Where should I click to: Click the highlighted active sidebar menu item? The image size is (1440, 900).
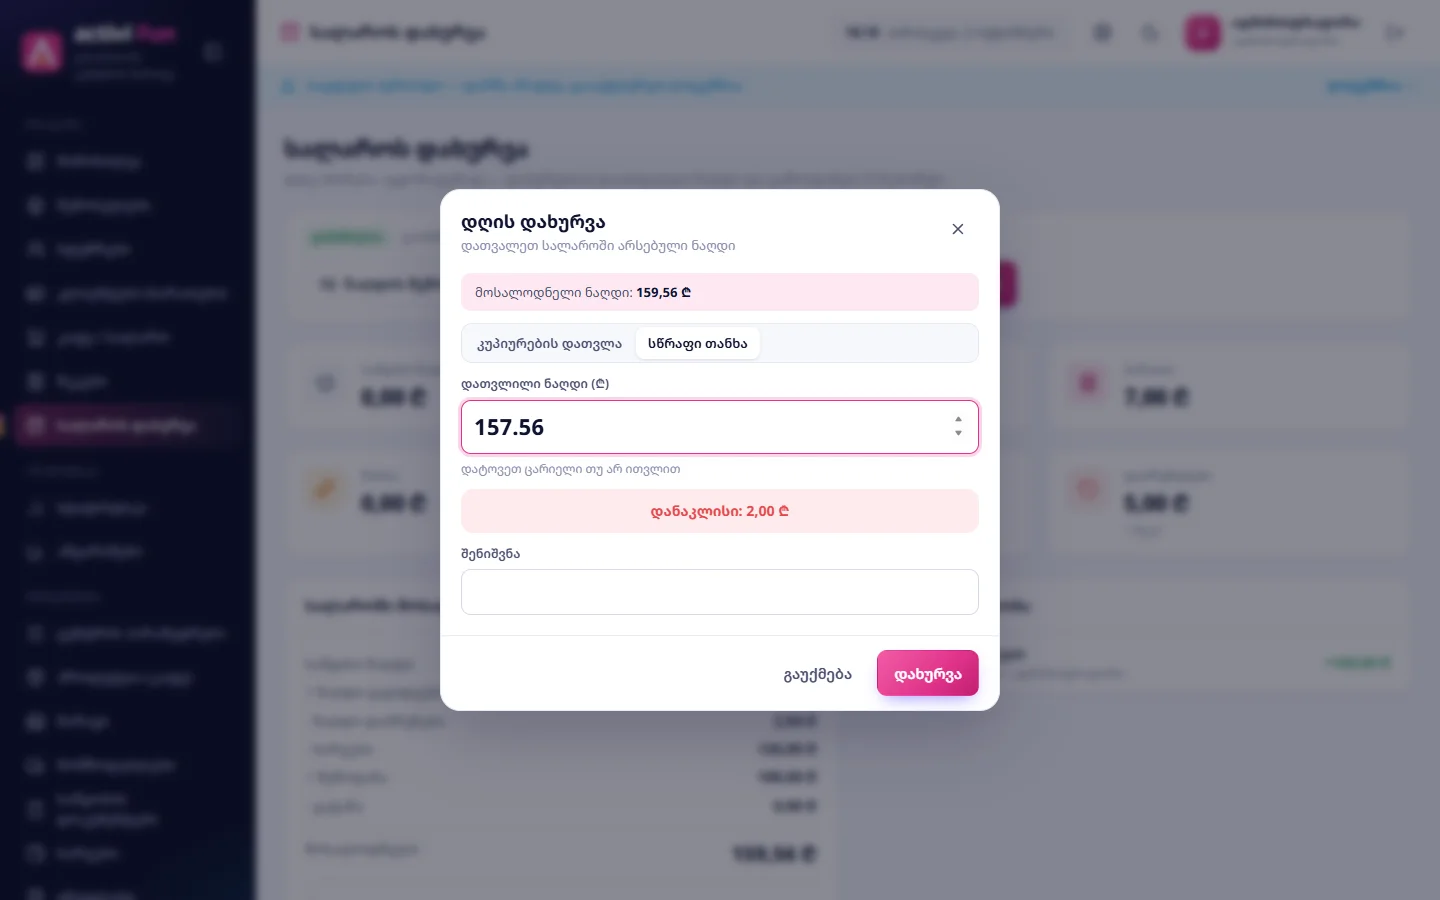tap(126, 426)
